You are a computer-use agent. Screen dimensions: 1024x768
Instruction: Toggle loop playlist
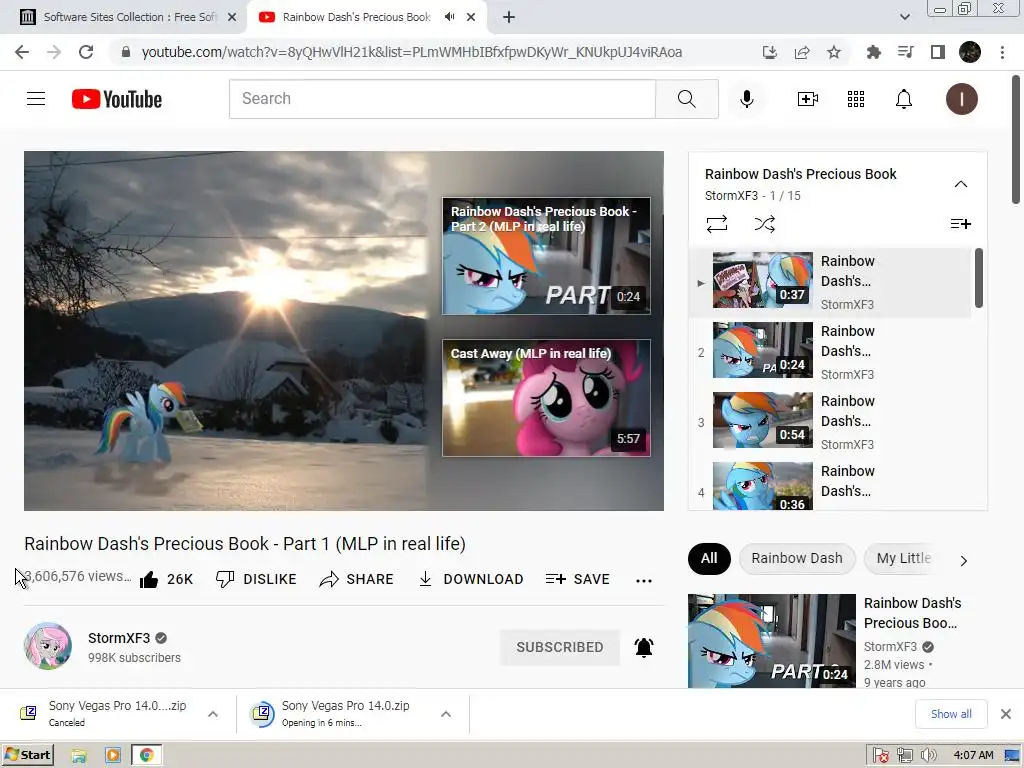click(716, 224)
